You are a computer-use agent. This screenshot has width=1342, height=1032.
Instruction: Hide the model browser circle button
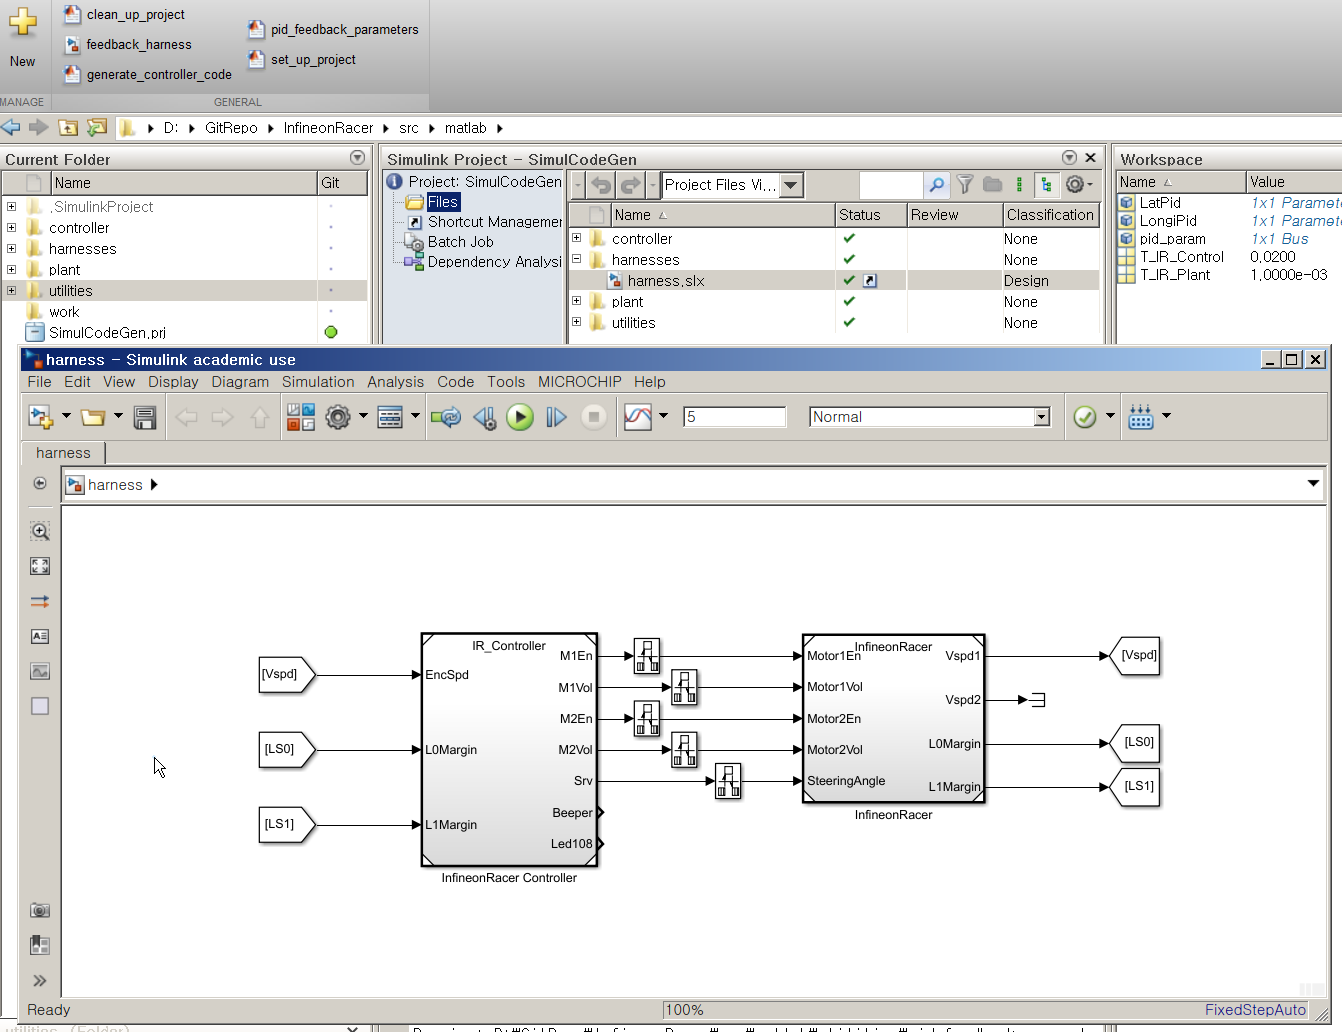pos(40,483)
